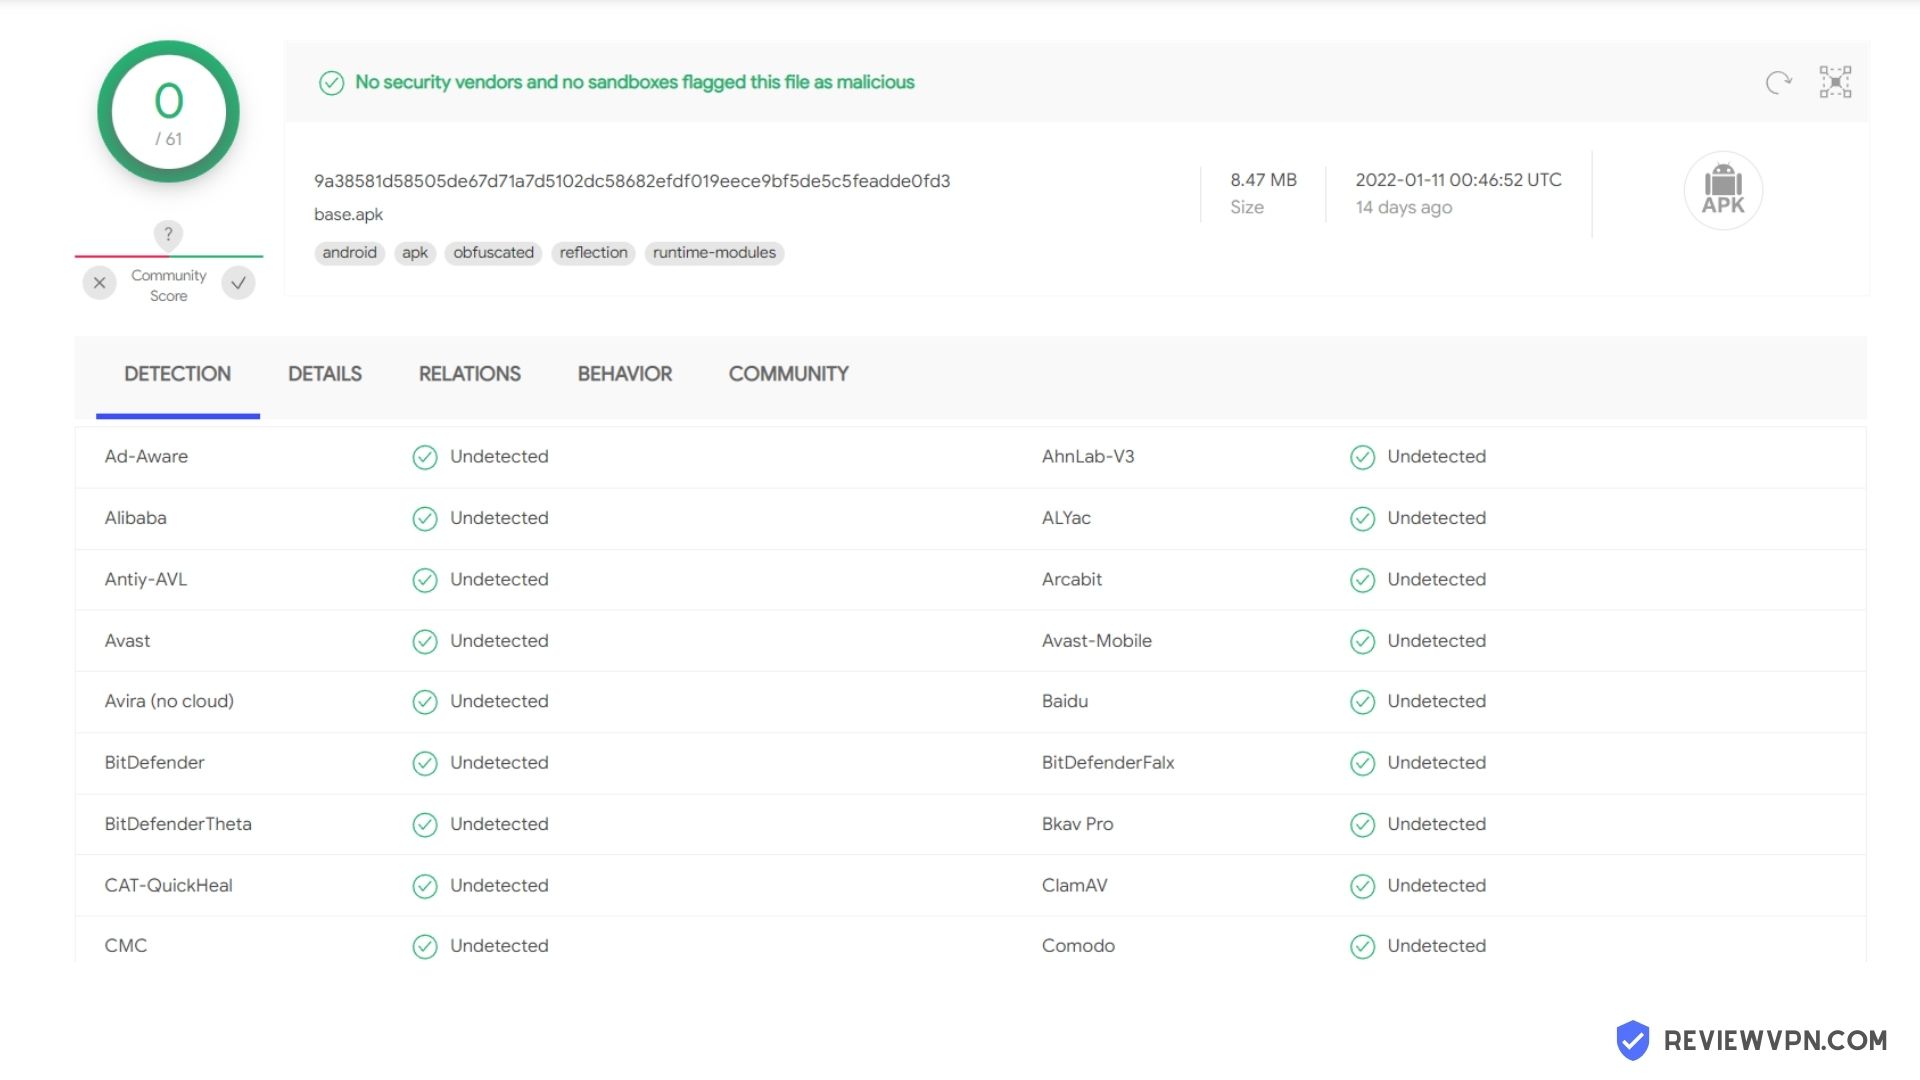Select the DETECTION tab

(x=178, y=374)
